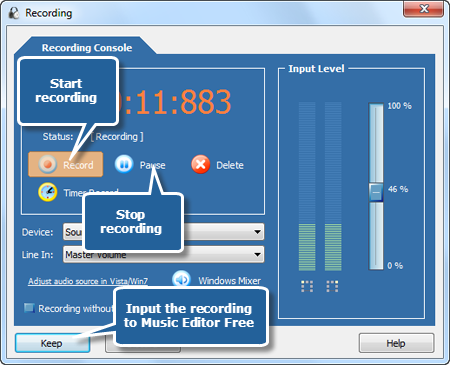Click the Keep button

coord(52,343)
